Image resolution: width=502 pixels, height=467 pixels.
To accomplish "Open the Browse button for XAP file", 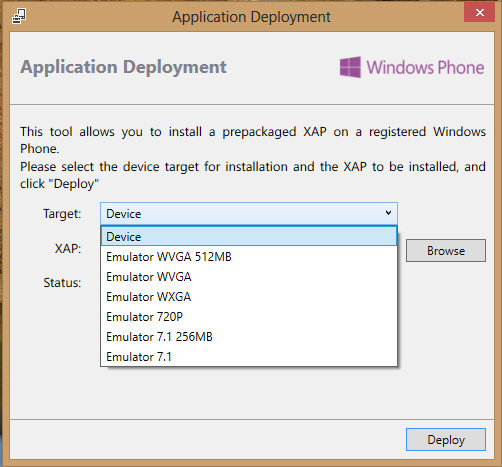I will pyautogui.click(x=446, y=250).
